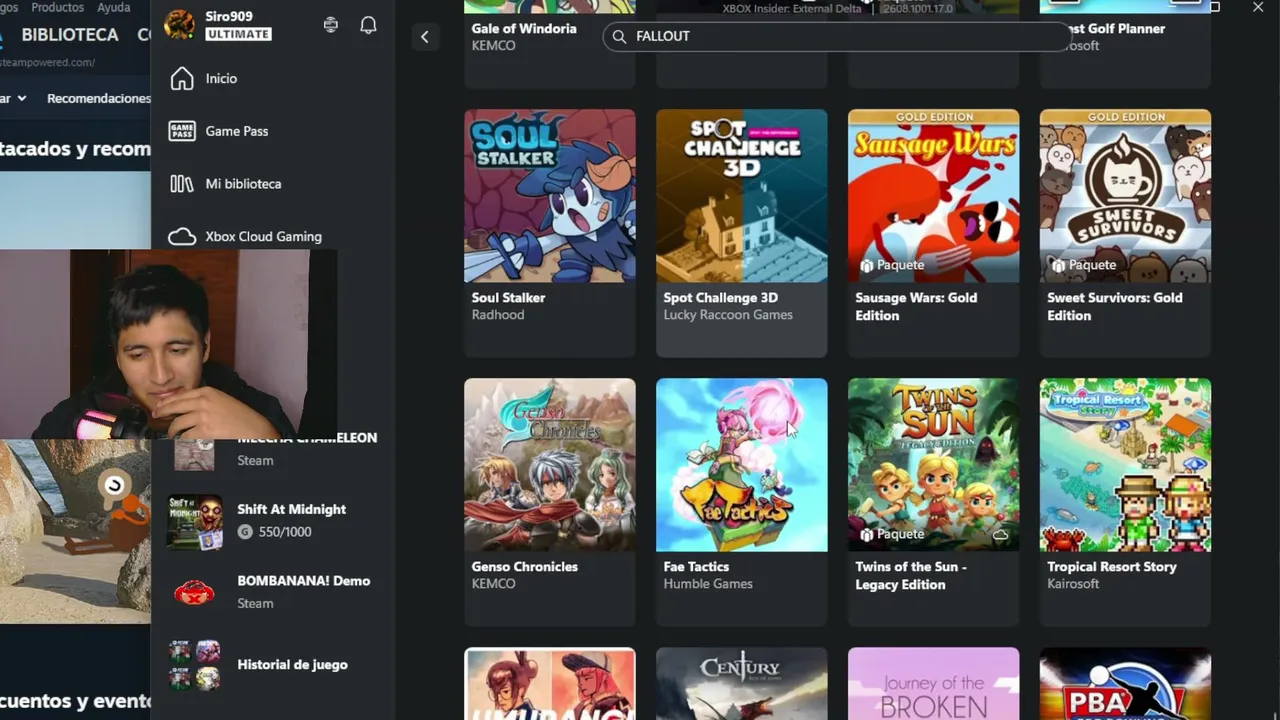Close the Xbox app window
This screenshot has width=1280, height=720.
(x=1258, y=7)
